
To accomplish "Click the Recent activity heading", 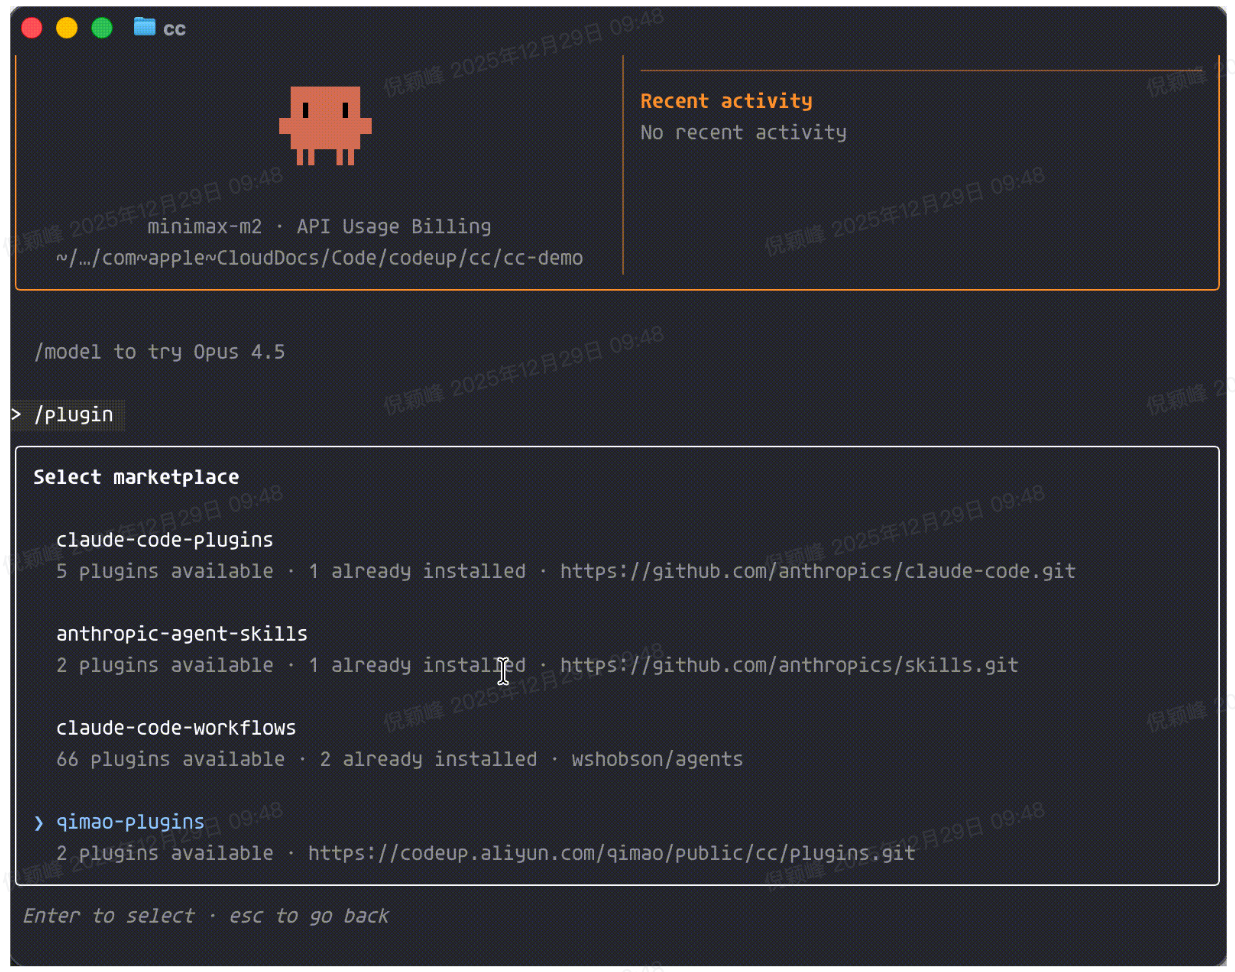I will (726, 101).
